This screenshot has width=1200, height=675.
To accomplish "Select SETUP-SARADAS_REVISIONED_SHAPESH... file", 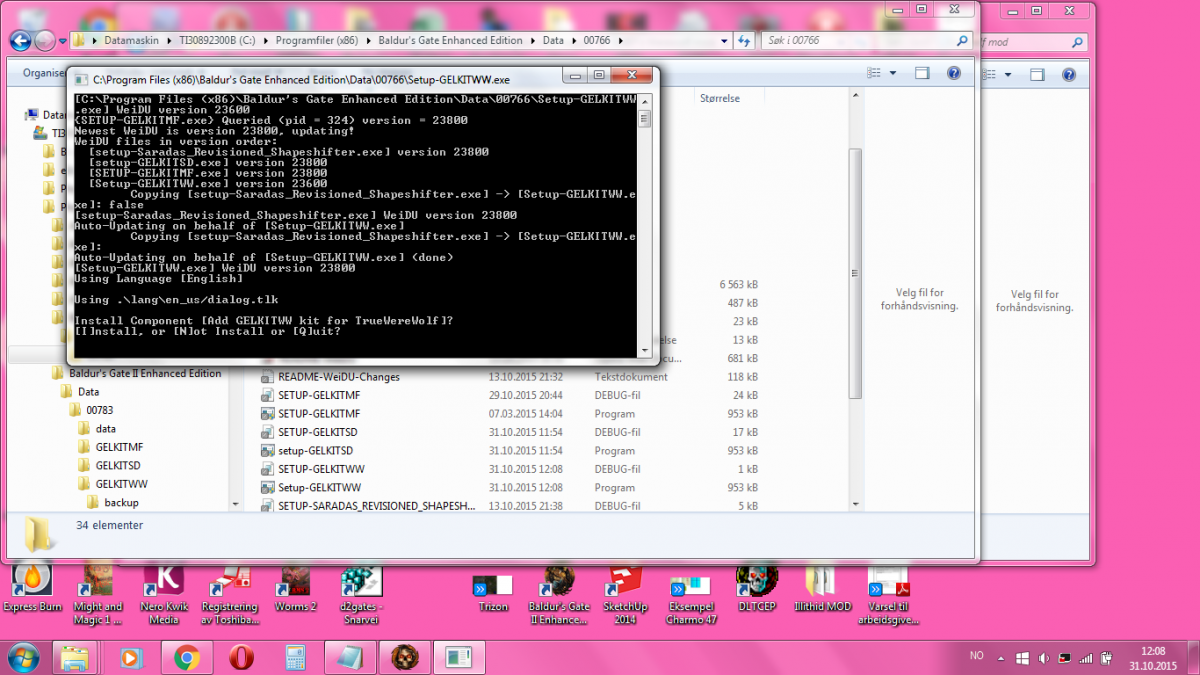I will point(376,506).
